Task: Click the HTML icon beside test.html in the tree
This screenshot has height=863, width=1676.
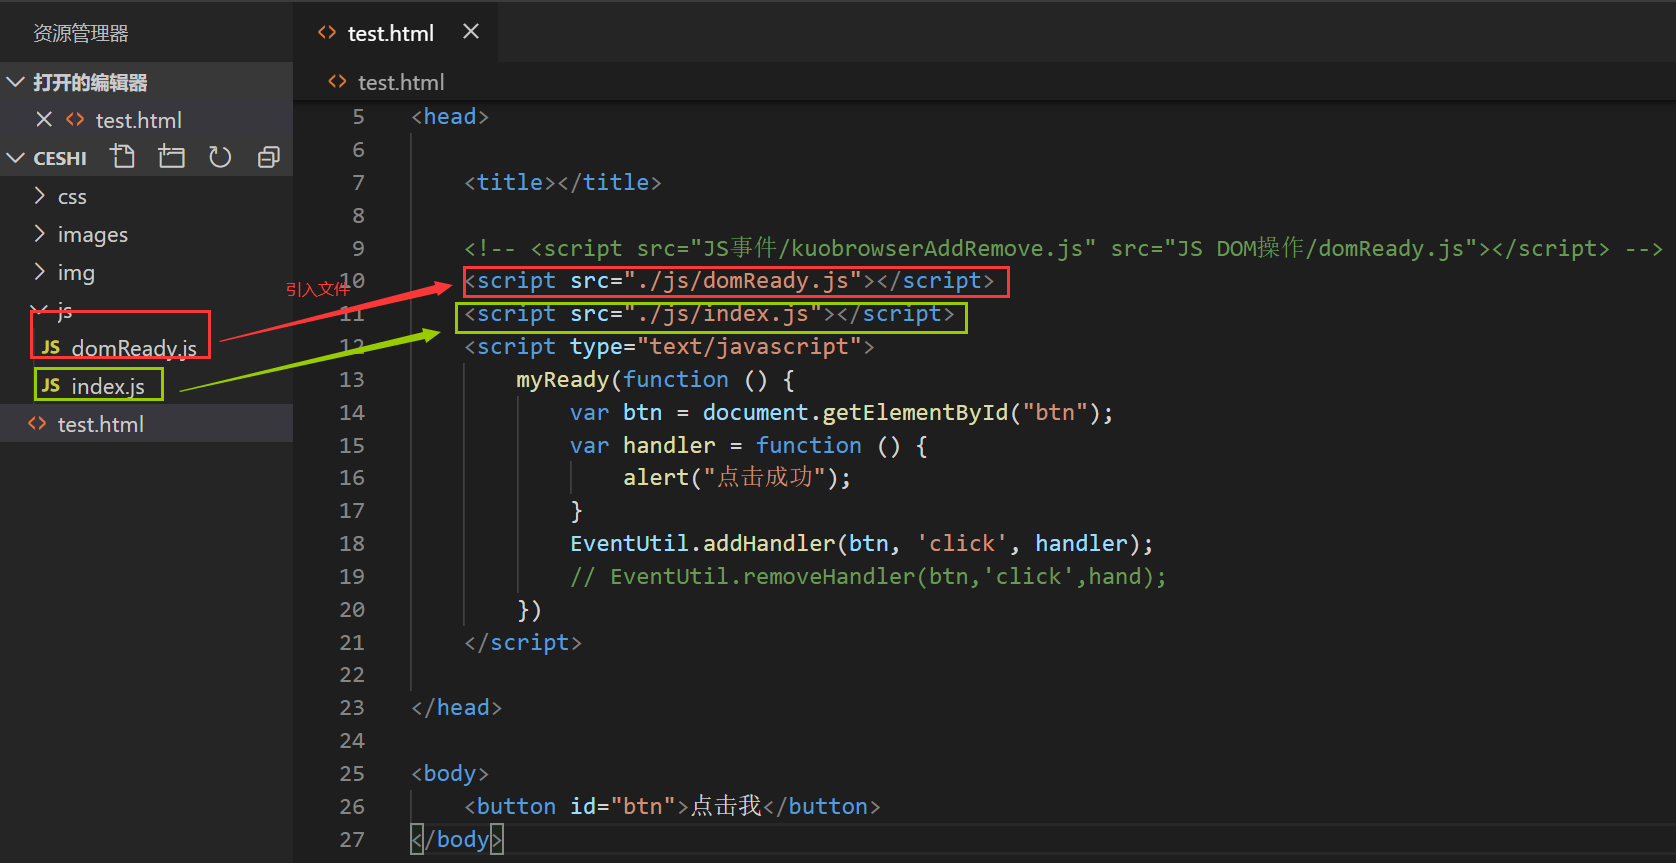Action: [x=37, y=423]
